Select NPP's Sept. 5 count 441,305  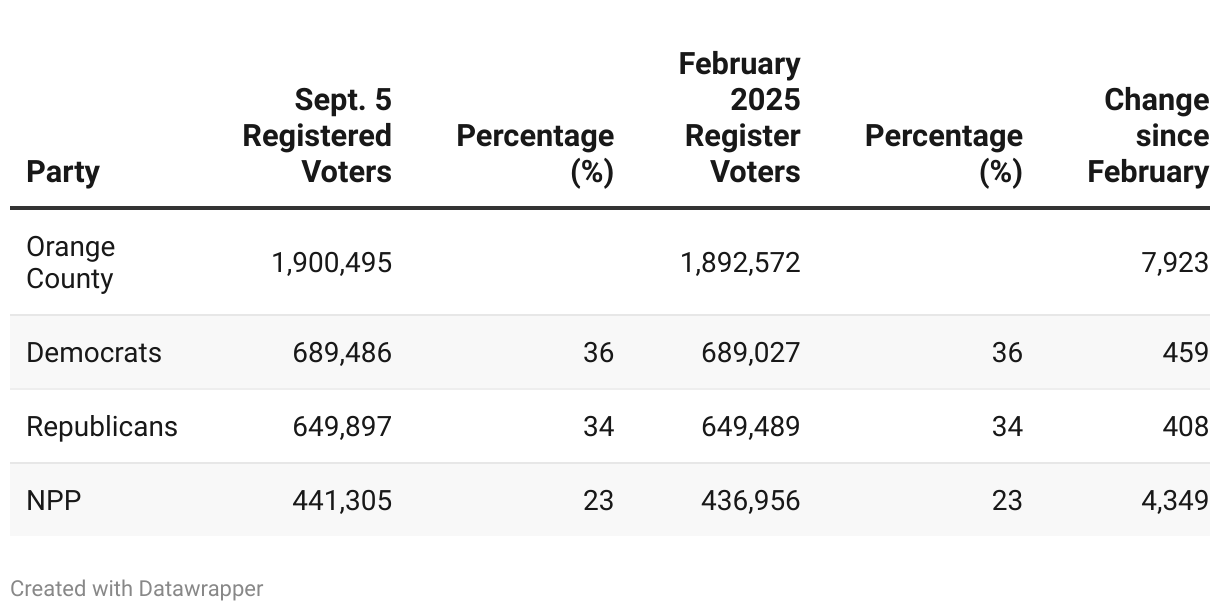coord(342,500)
